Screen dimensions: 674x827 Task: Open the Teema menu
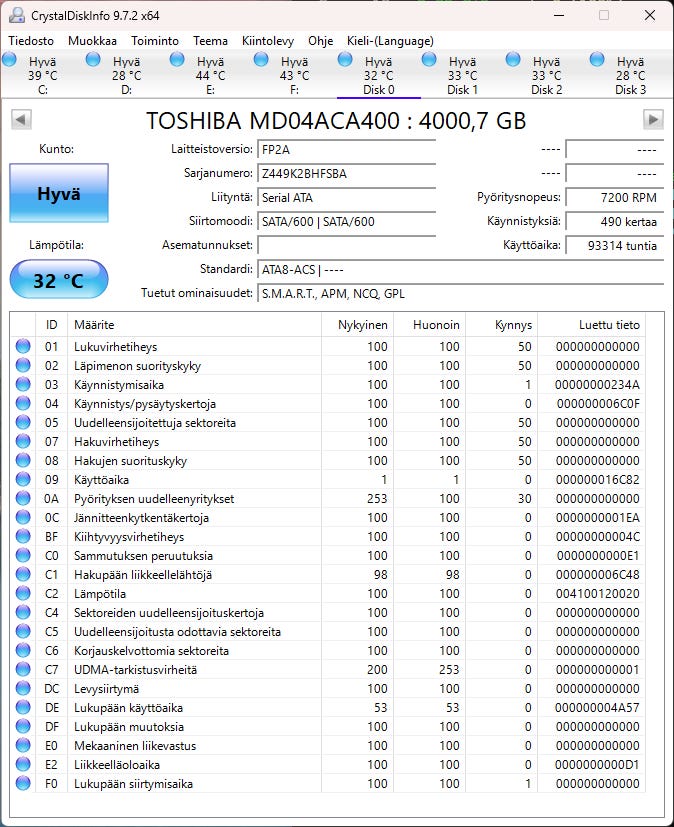point(210,41)
